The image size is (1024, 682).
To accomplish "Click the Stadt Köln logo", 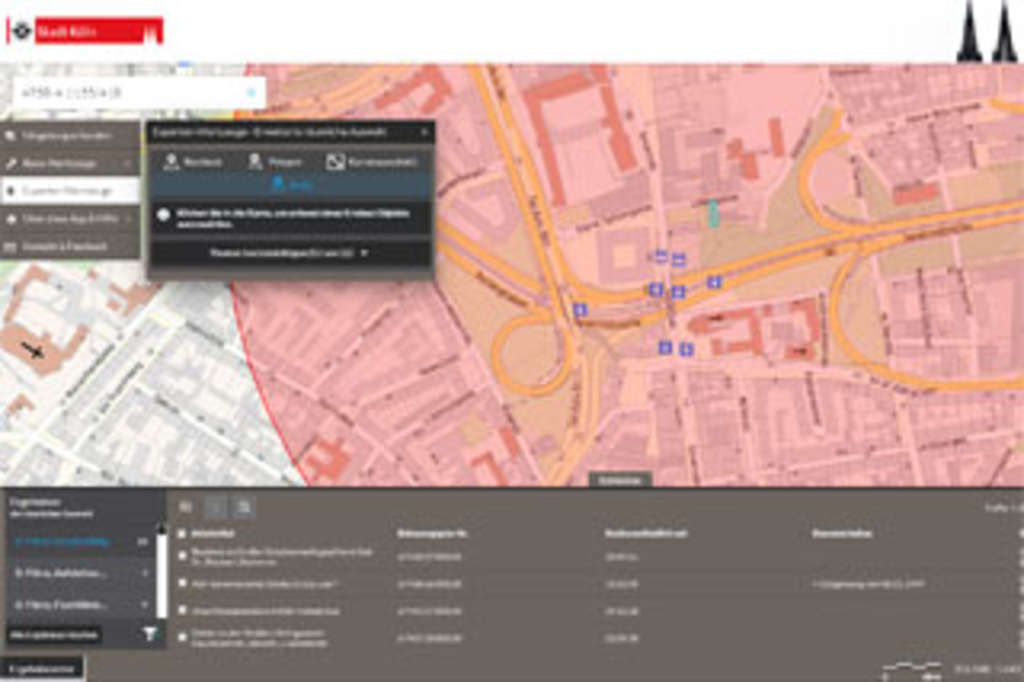I will coord(84,31).
